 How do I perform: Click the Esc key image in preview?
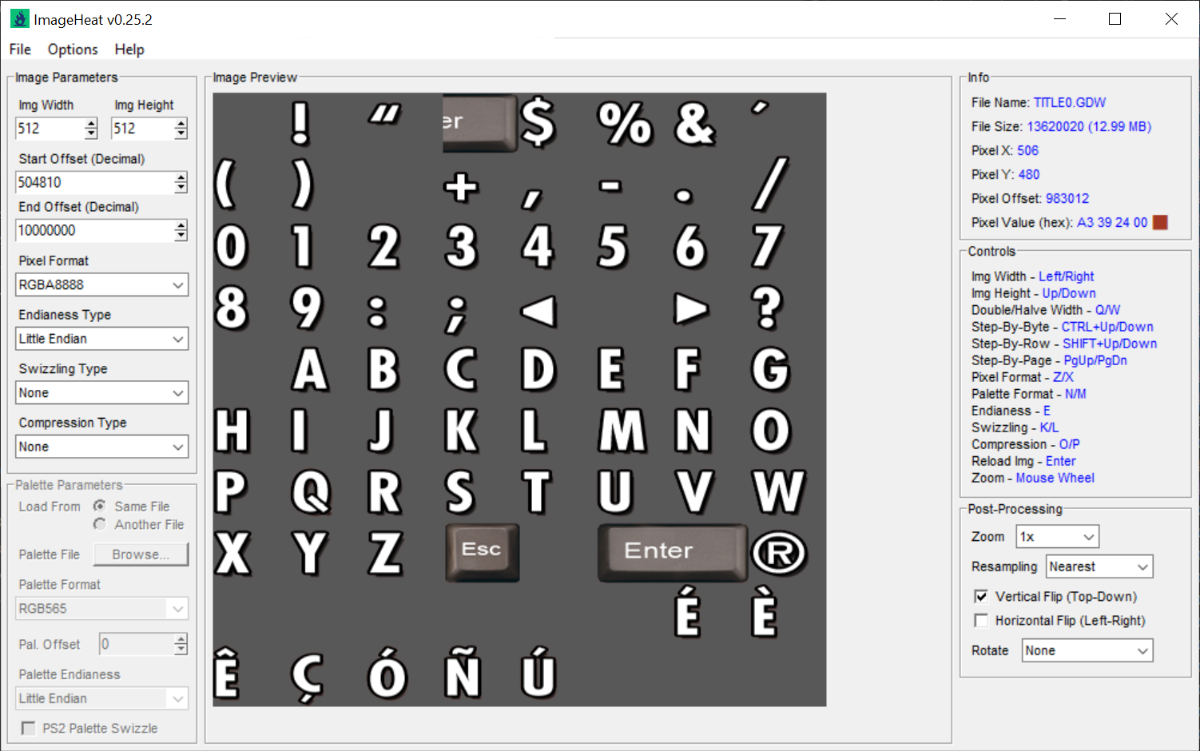tap(482, 551)
